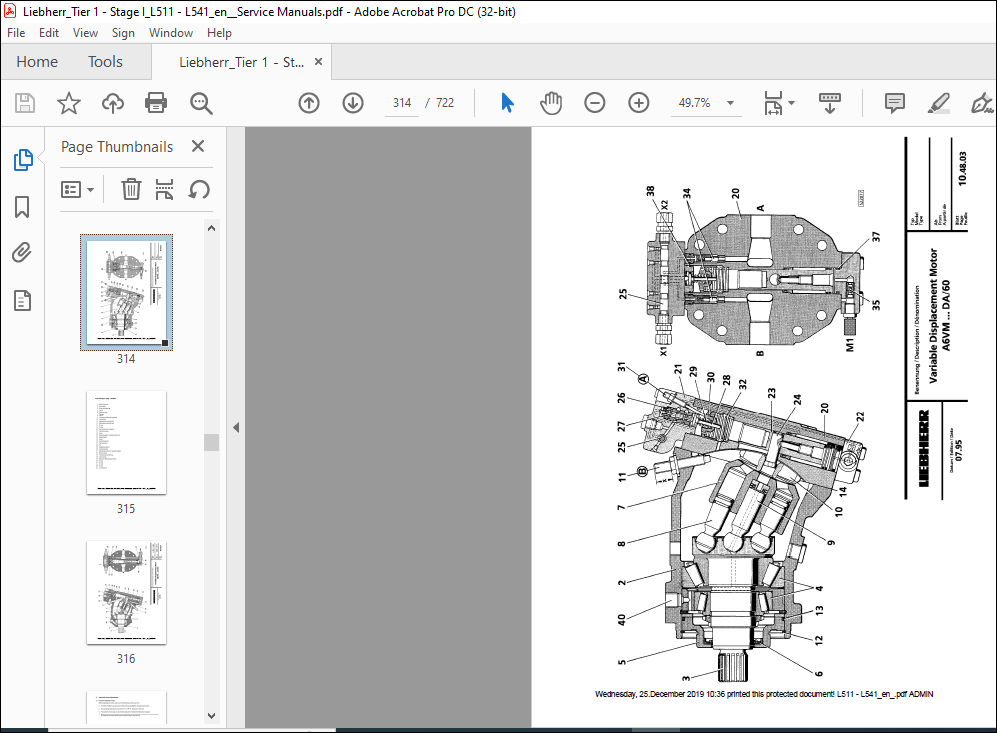The image size is (997, 733).
Task: Add a sticky note comment
Action: click(x=895, y=103)
